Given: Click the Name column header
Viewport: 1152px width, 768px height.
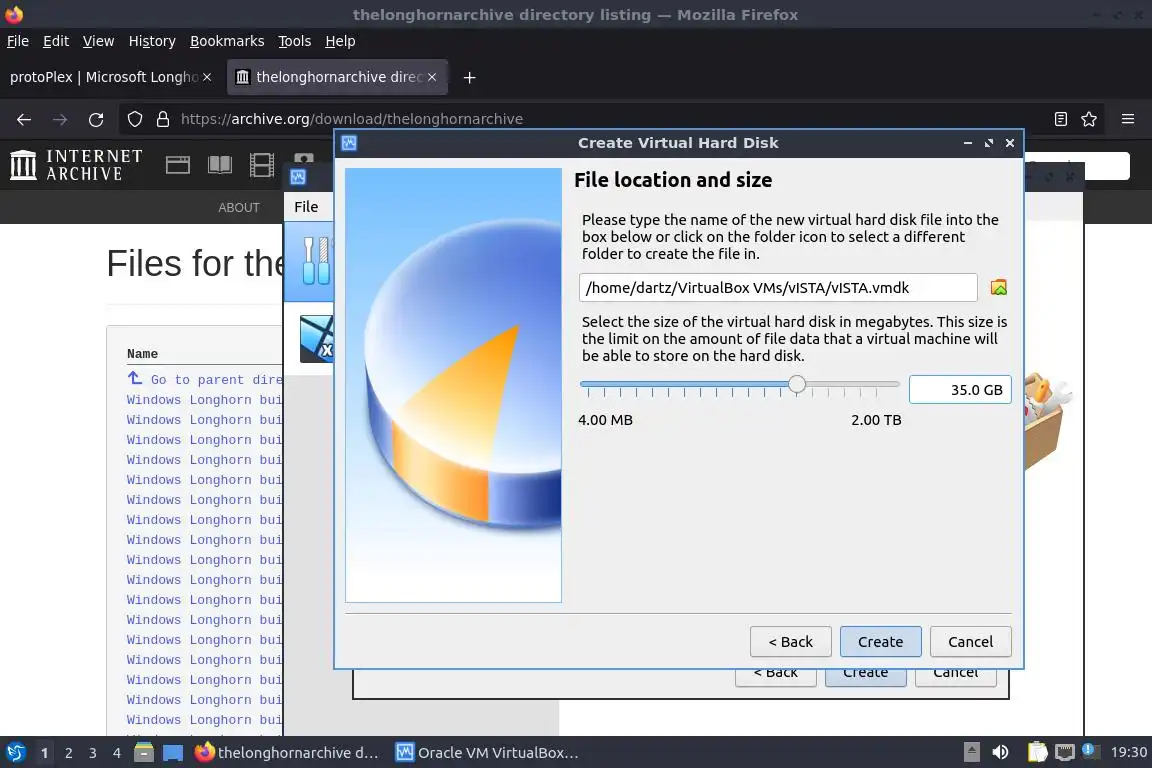Looking at the screenshot, I should [x=143, y=354].
